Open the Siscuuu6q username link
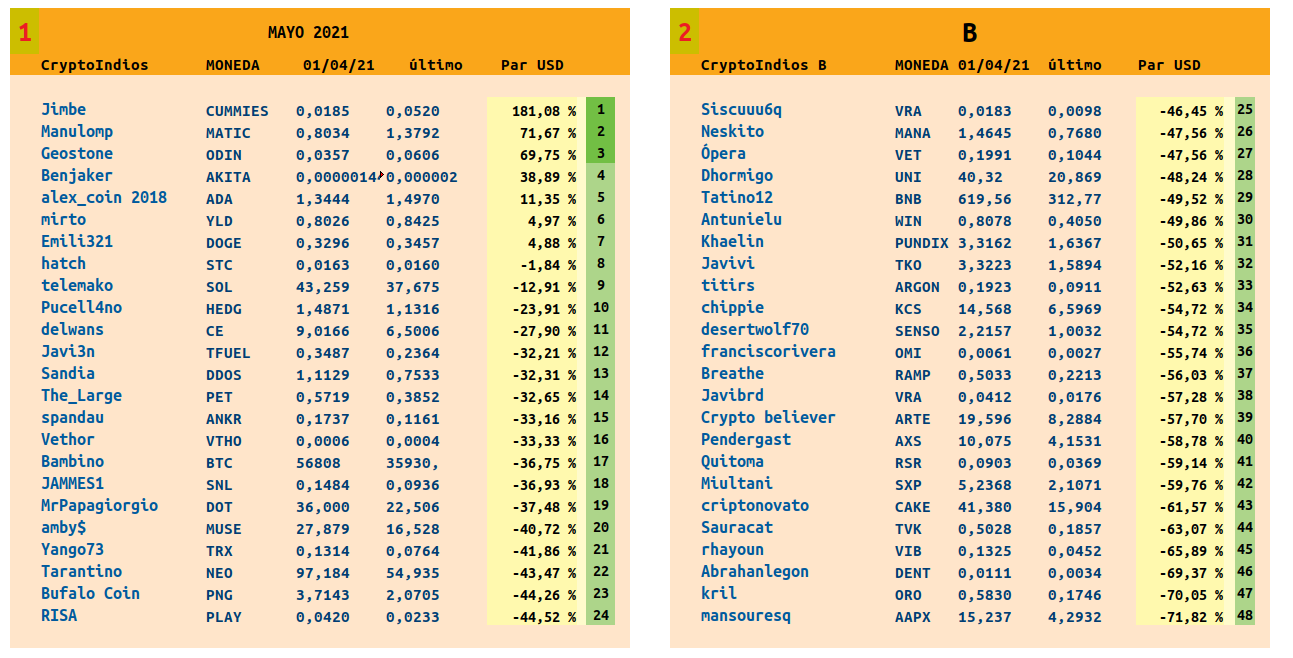Viewport: 1293px width, 658px height. [741, 110]
